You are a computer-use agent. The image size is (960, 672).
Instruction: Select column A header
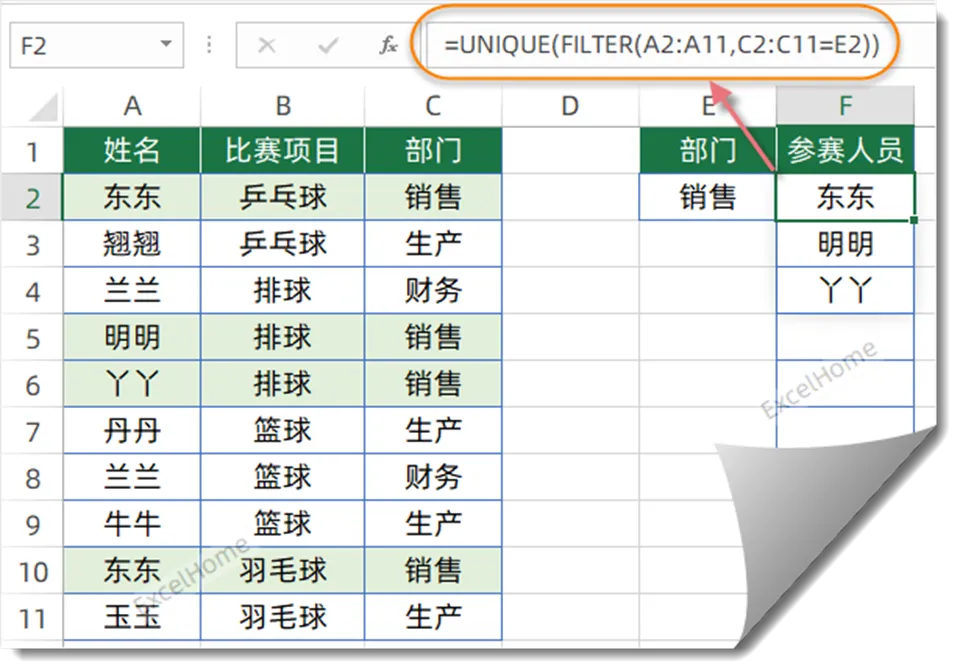coord(132,106)
